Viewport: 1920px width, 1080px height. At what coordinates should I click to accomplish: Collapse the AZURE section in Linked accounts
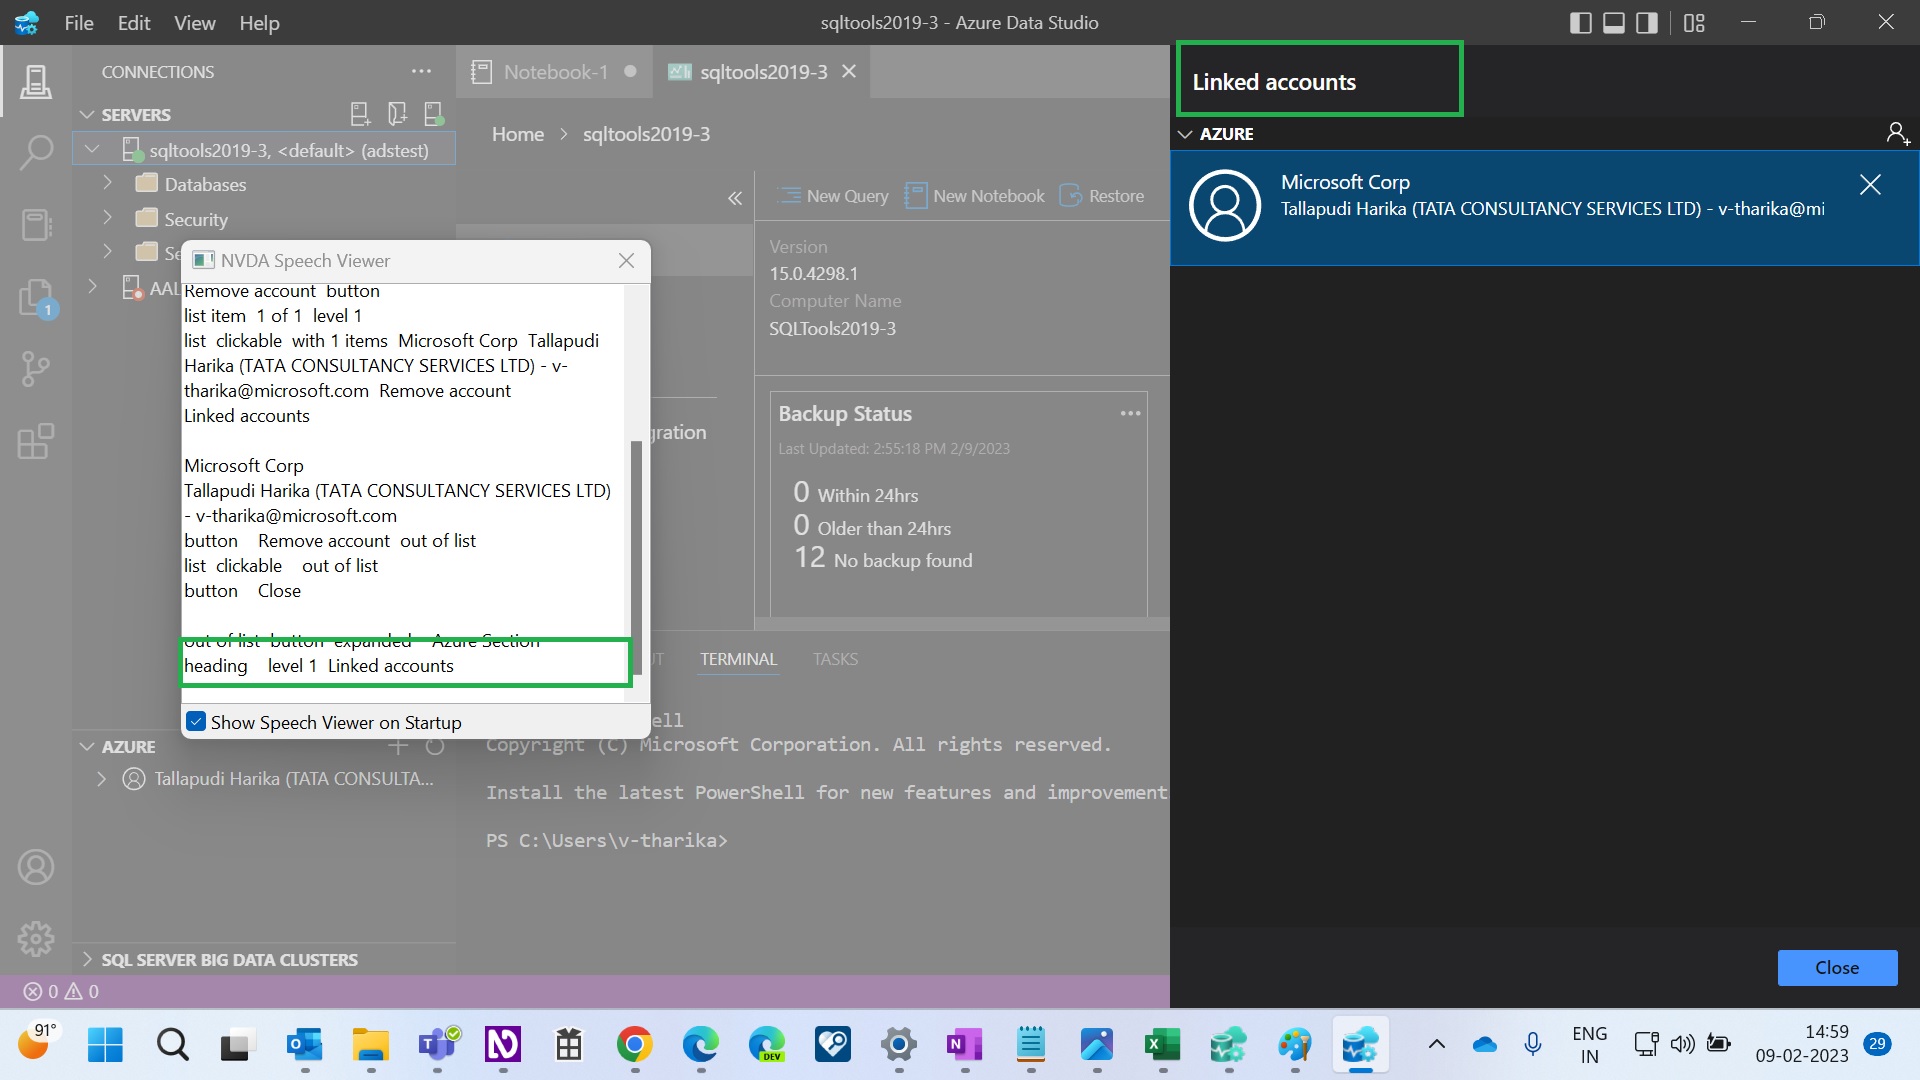tap(1185, 133)
